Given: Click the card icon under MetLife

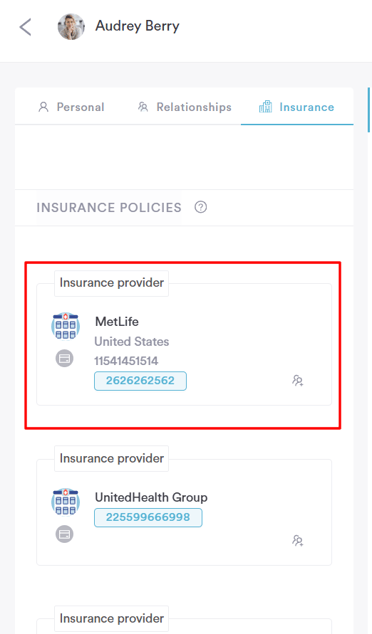Looking at the screenshot, I should [64, 358].
